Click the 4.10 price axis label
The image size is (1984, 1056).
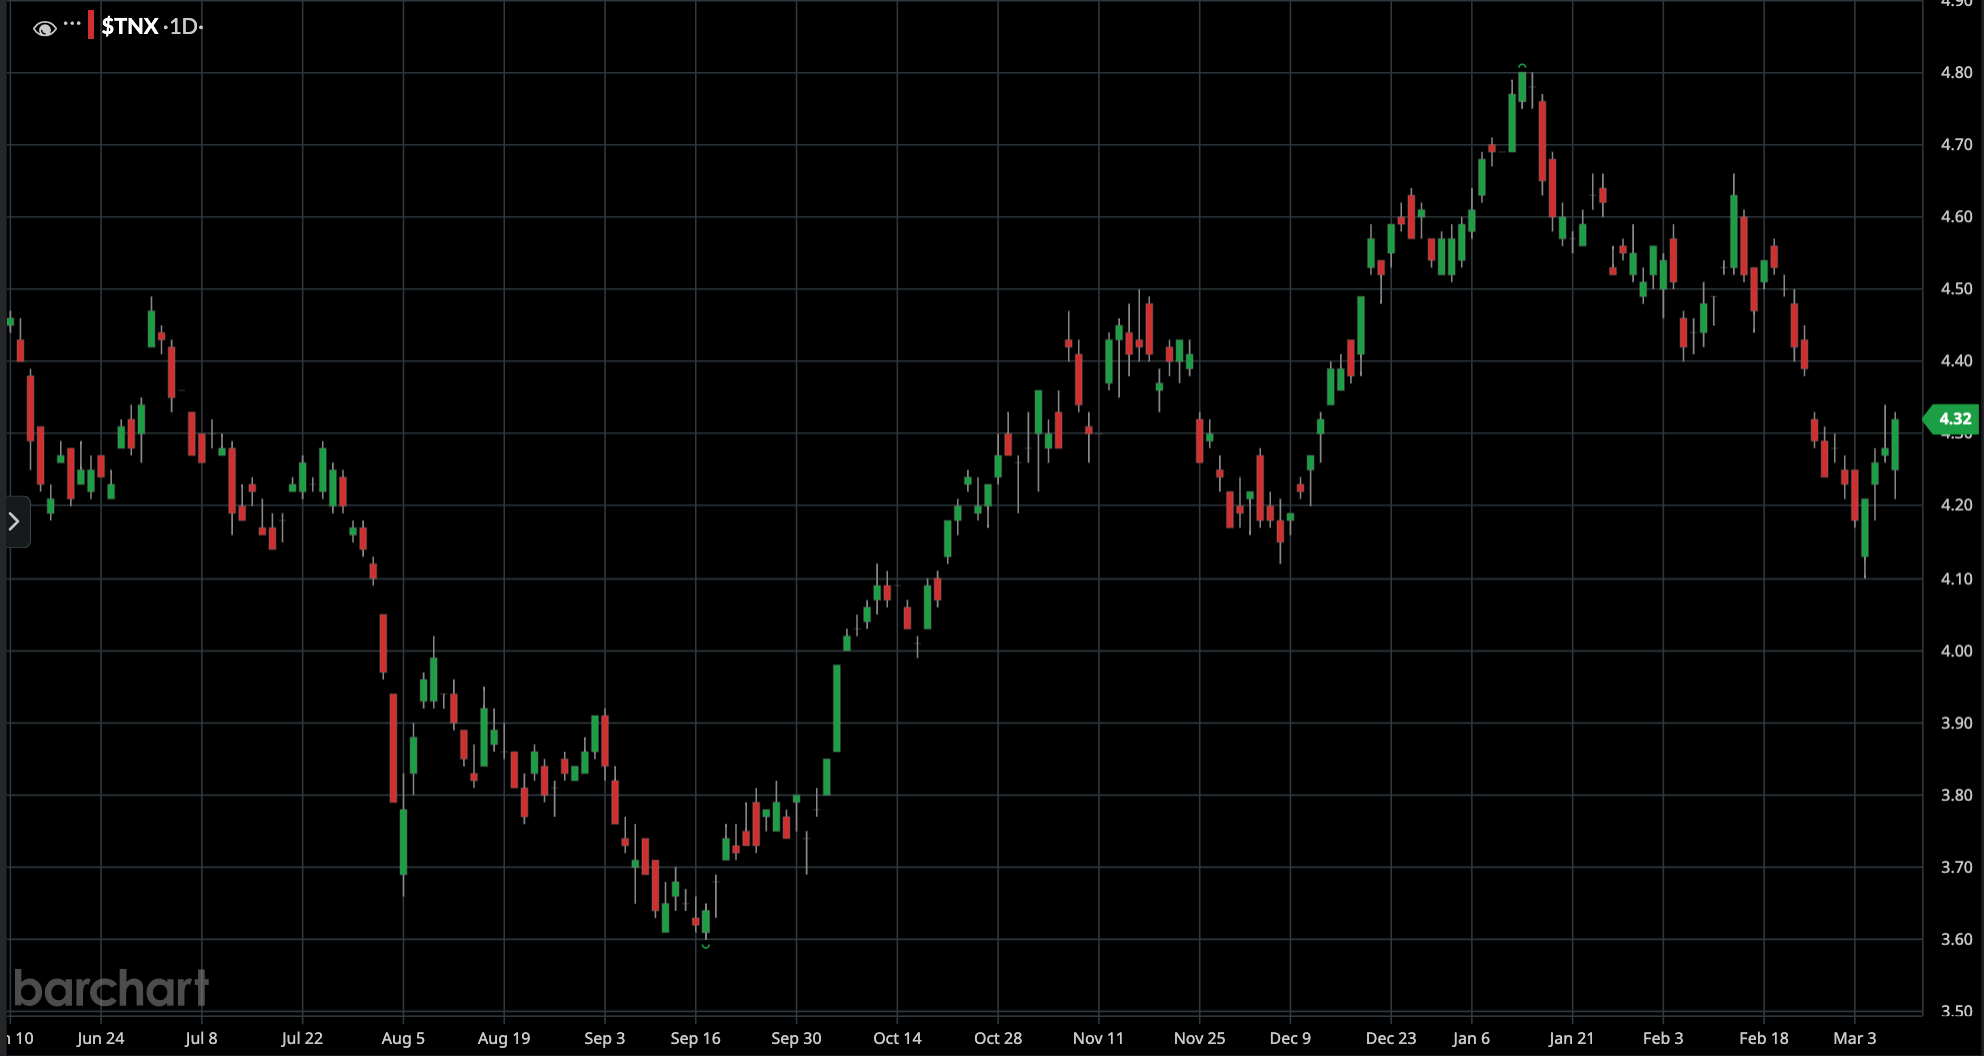pyautogui.click(x=1956, y=578)
